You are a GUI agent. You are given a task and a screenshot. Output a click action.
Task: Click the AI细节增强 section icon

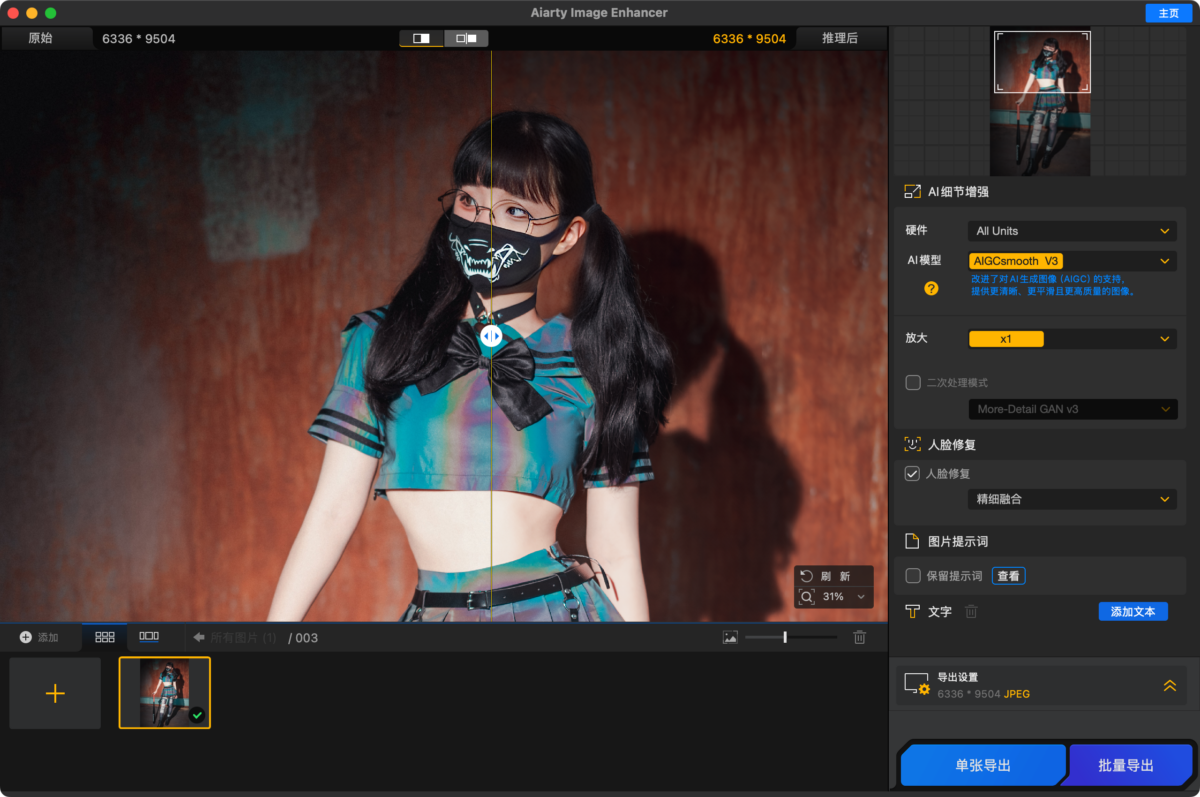(x=912, y=191)
